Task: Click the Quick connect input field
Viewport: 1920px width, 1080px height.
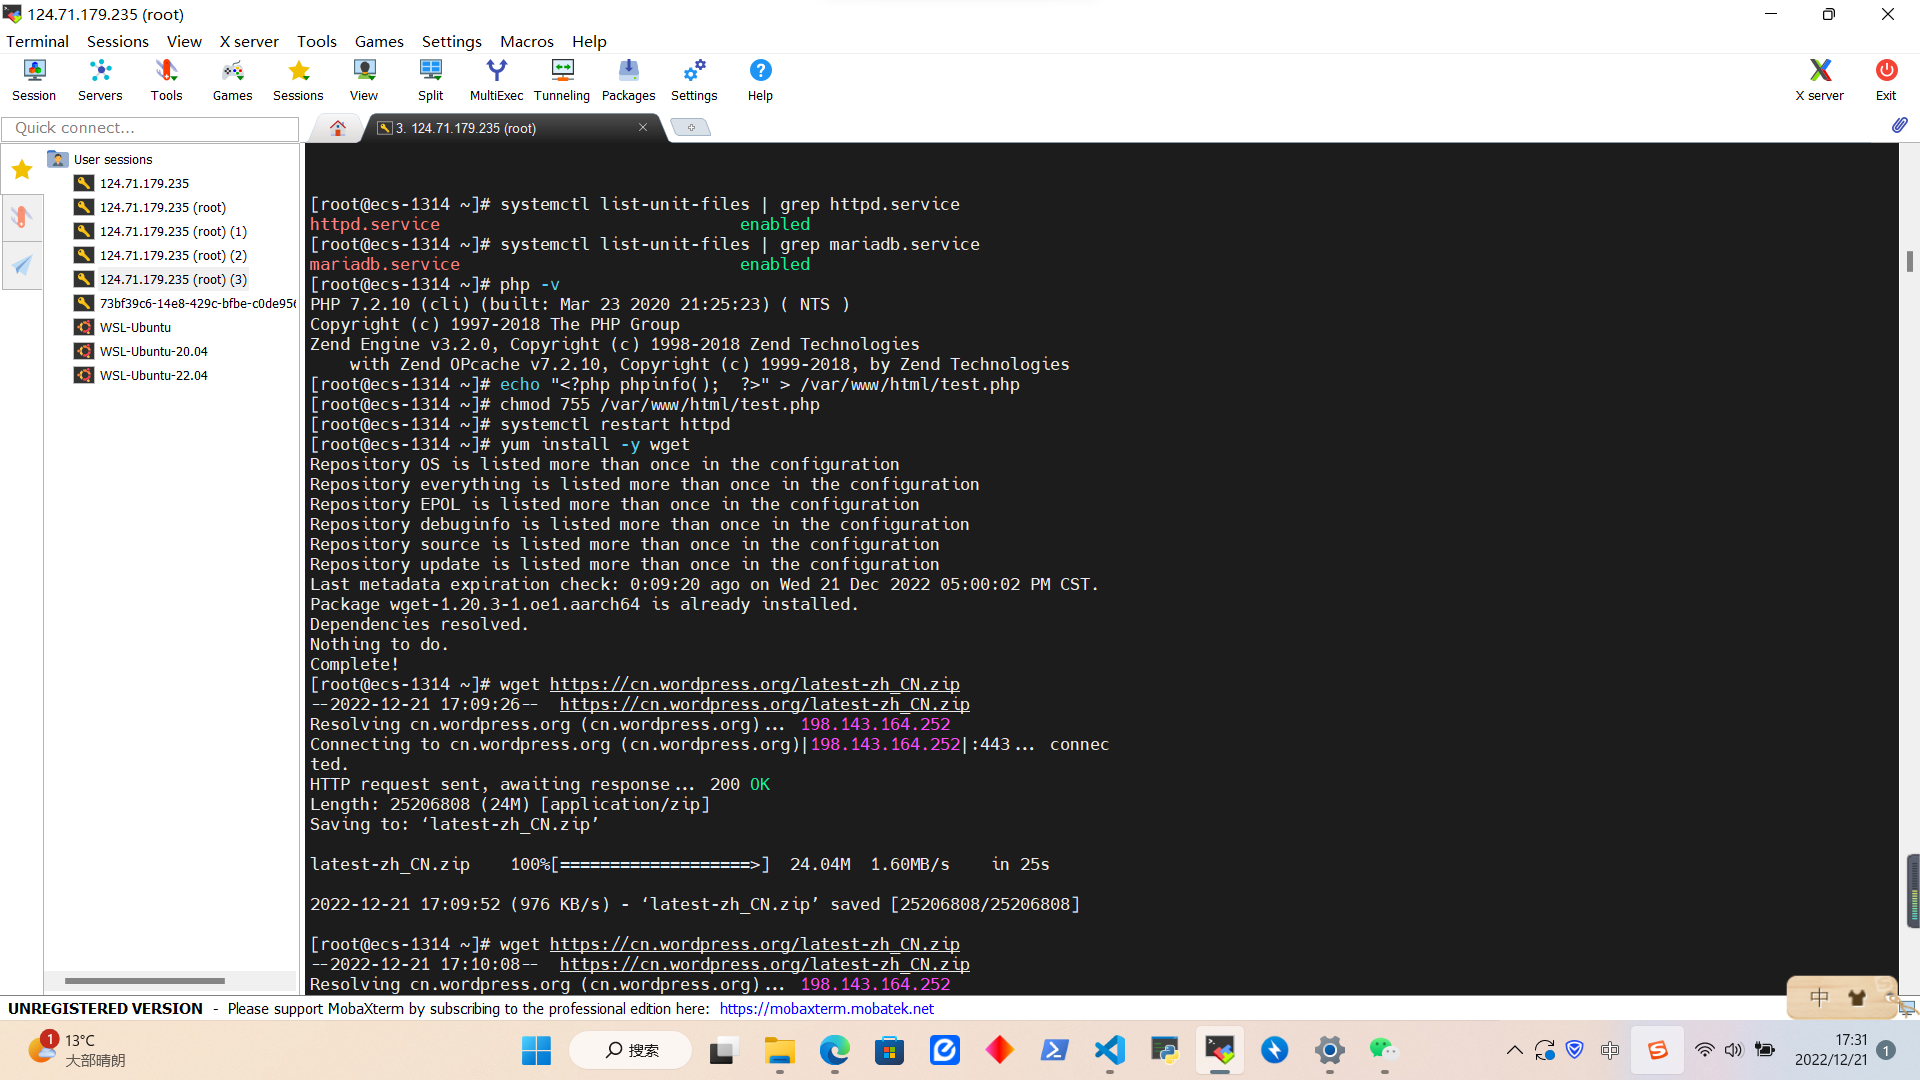Action: pyautogui.click(x=150, y=128)
